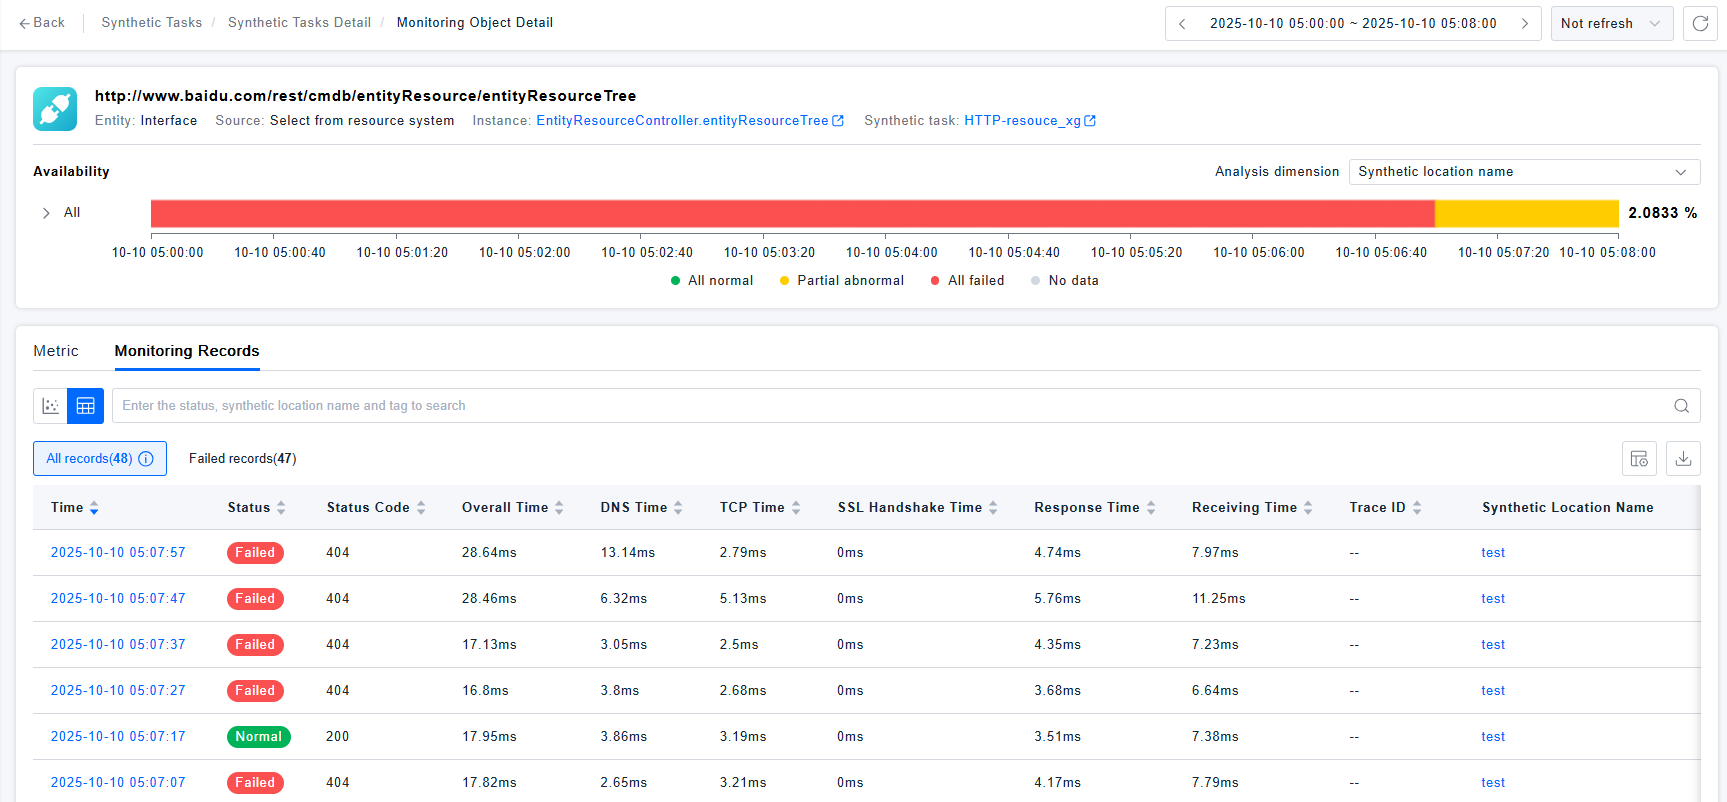Click the refresh icon button

click(x=1700, y=23)
